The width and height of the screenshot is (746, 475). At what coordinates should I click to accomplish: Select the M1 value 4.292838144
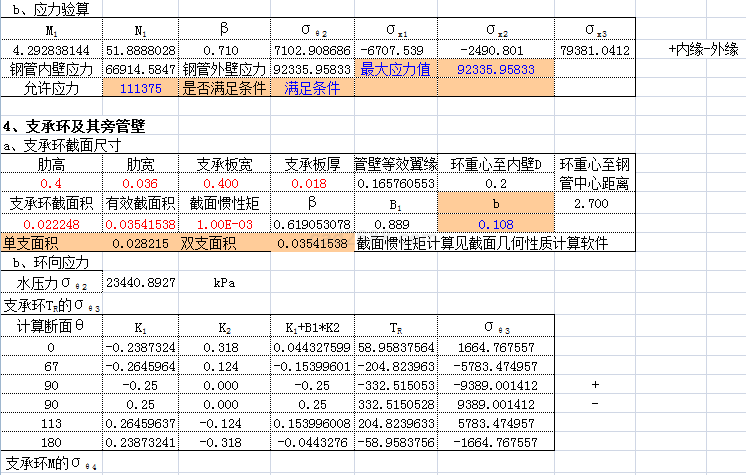[x=49, y=49]
